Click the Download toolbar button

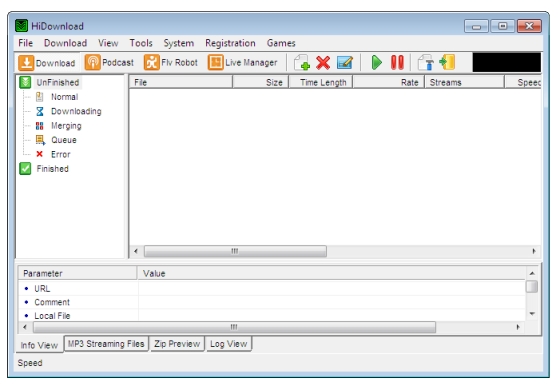47,63
